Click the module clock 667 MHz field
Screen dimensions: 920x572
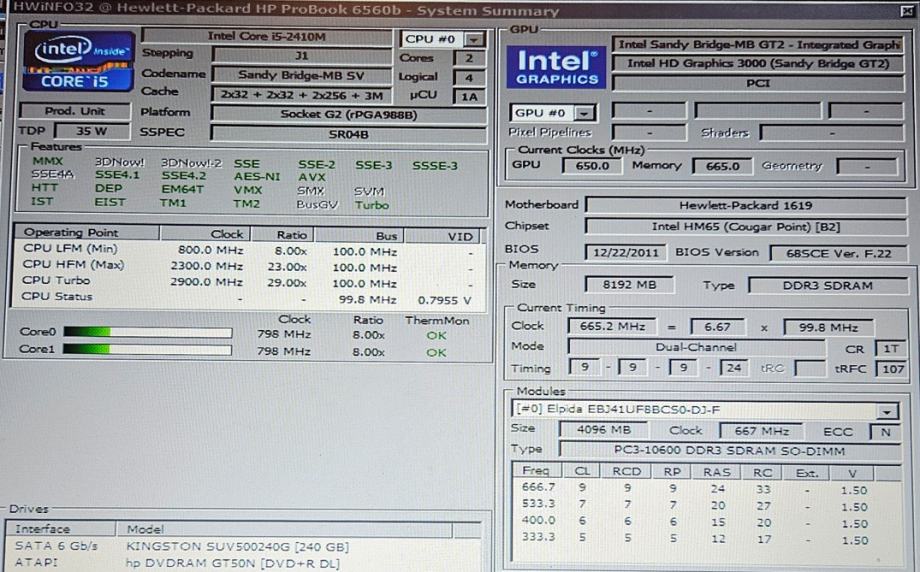761,431
